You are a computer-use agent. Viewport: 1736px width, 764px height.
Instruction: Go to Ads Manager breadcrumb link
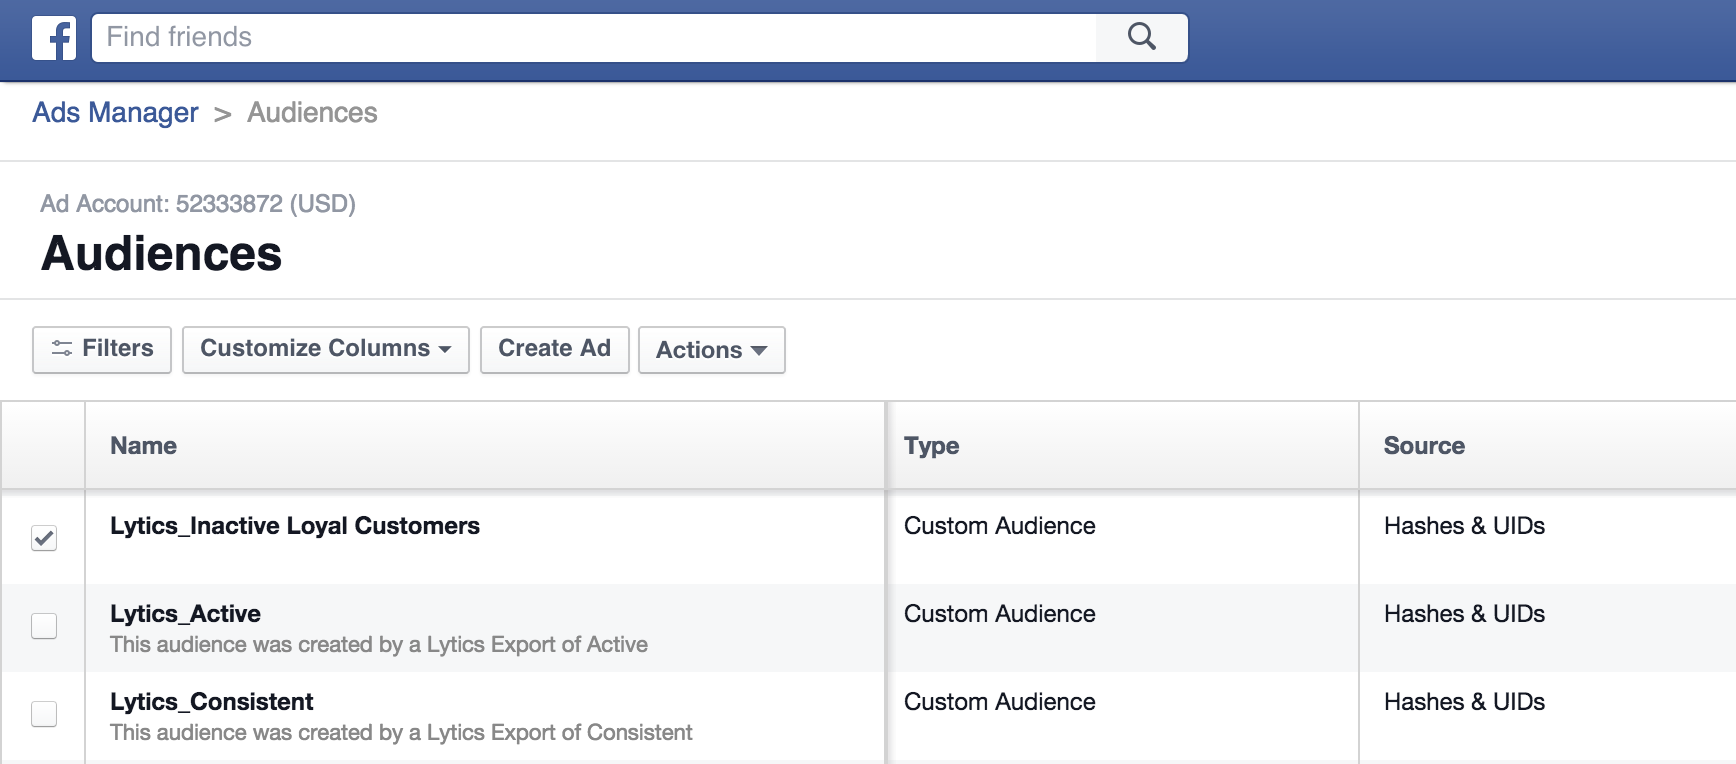click(115, 113)
